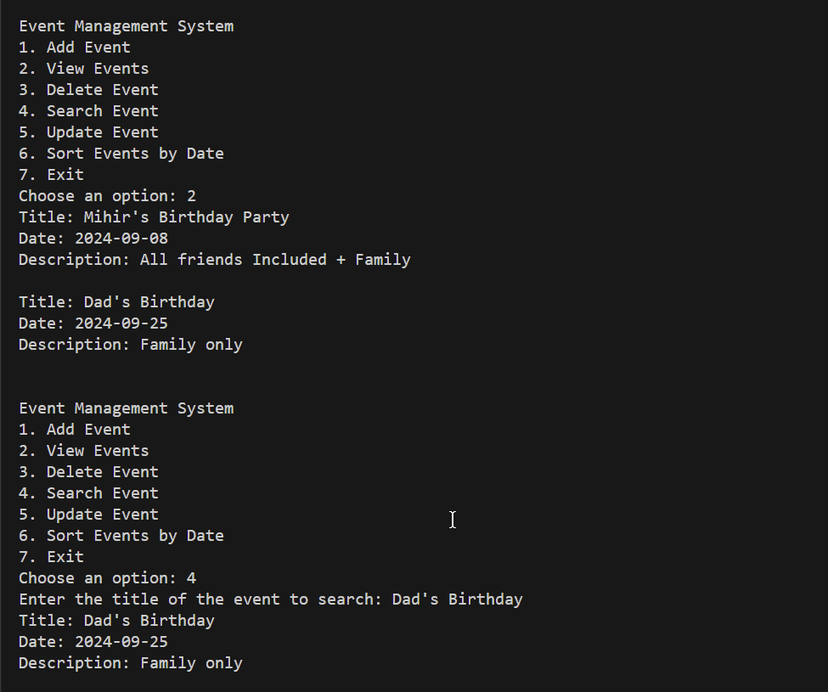Click "2. View Events" in the topmost menu
828x692 pixels.
tap(83, 68)
